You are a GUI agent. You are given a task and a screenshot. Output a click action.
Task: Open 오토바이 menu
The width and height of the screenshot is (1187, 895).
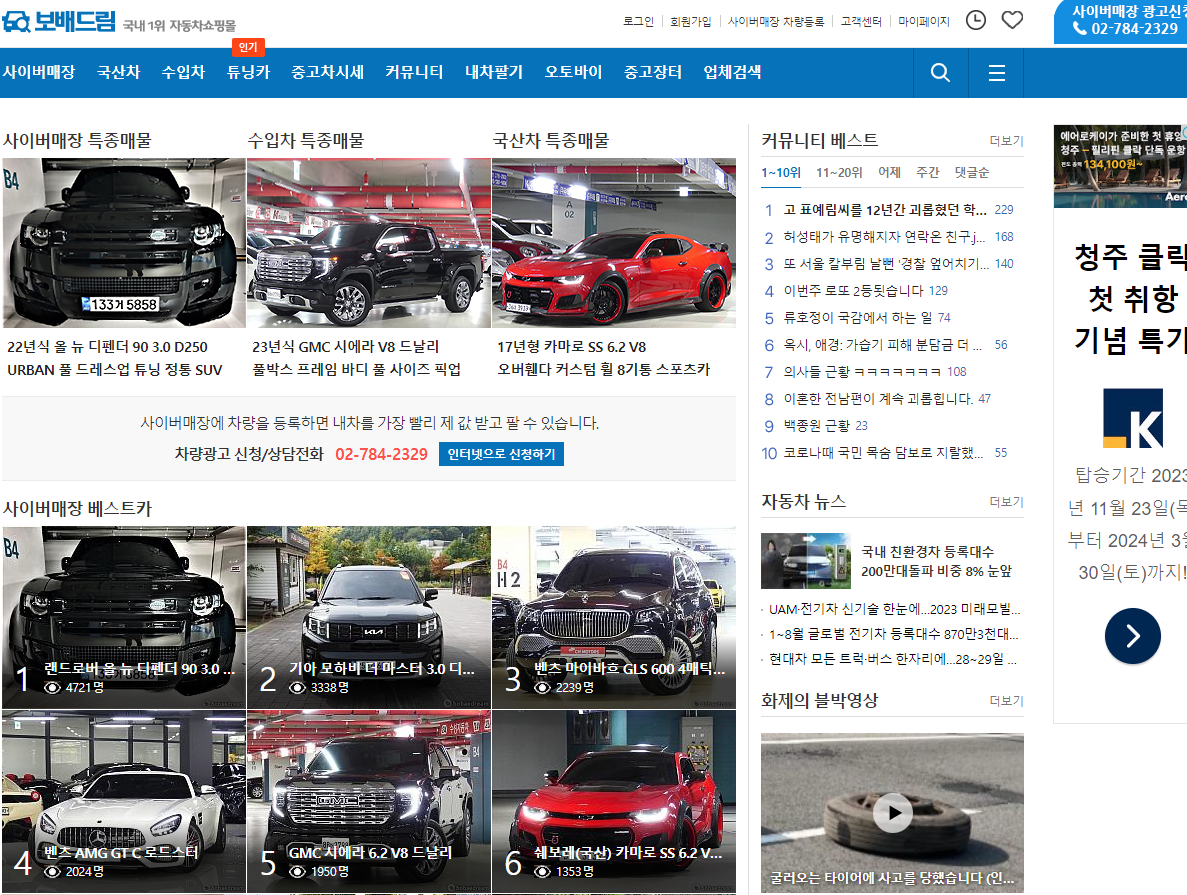[573, 72]
